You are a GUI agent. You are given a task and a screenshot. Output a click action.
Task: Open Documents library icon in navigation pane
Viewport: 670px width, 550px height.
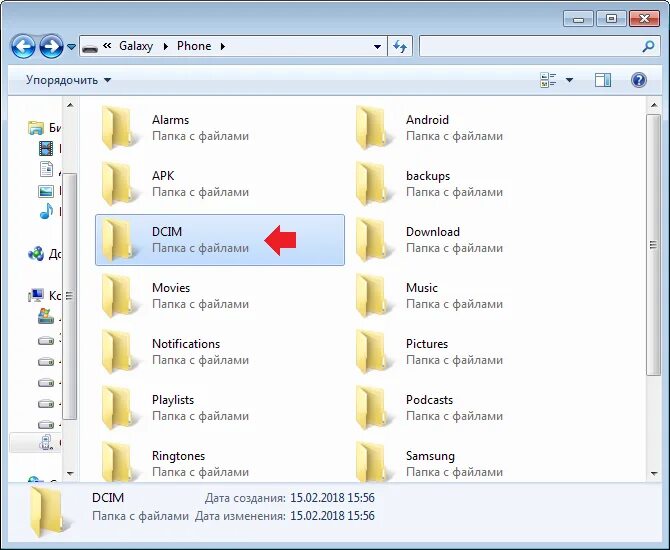(x=46, y=169)
